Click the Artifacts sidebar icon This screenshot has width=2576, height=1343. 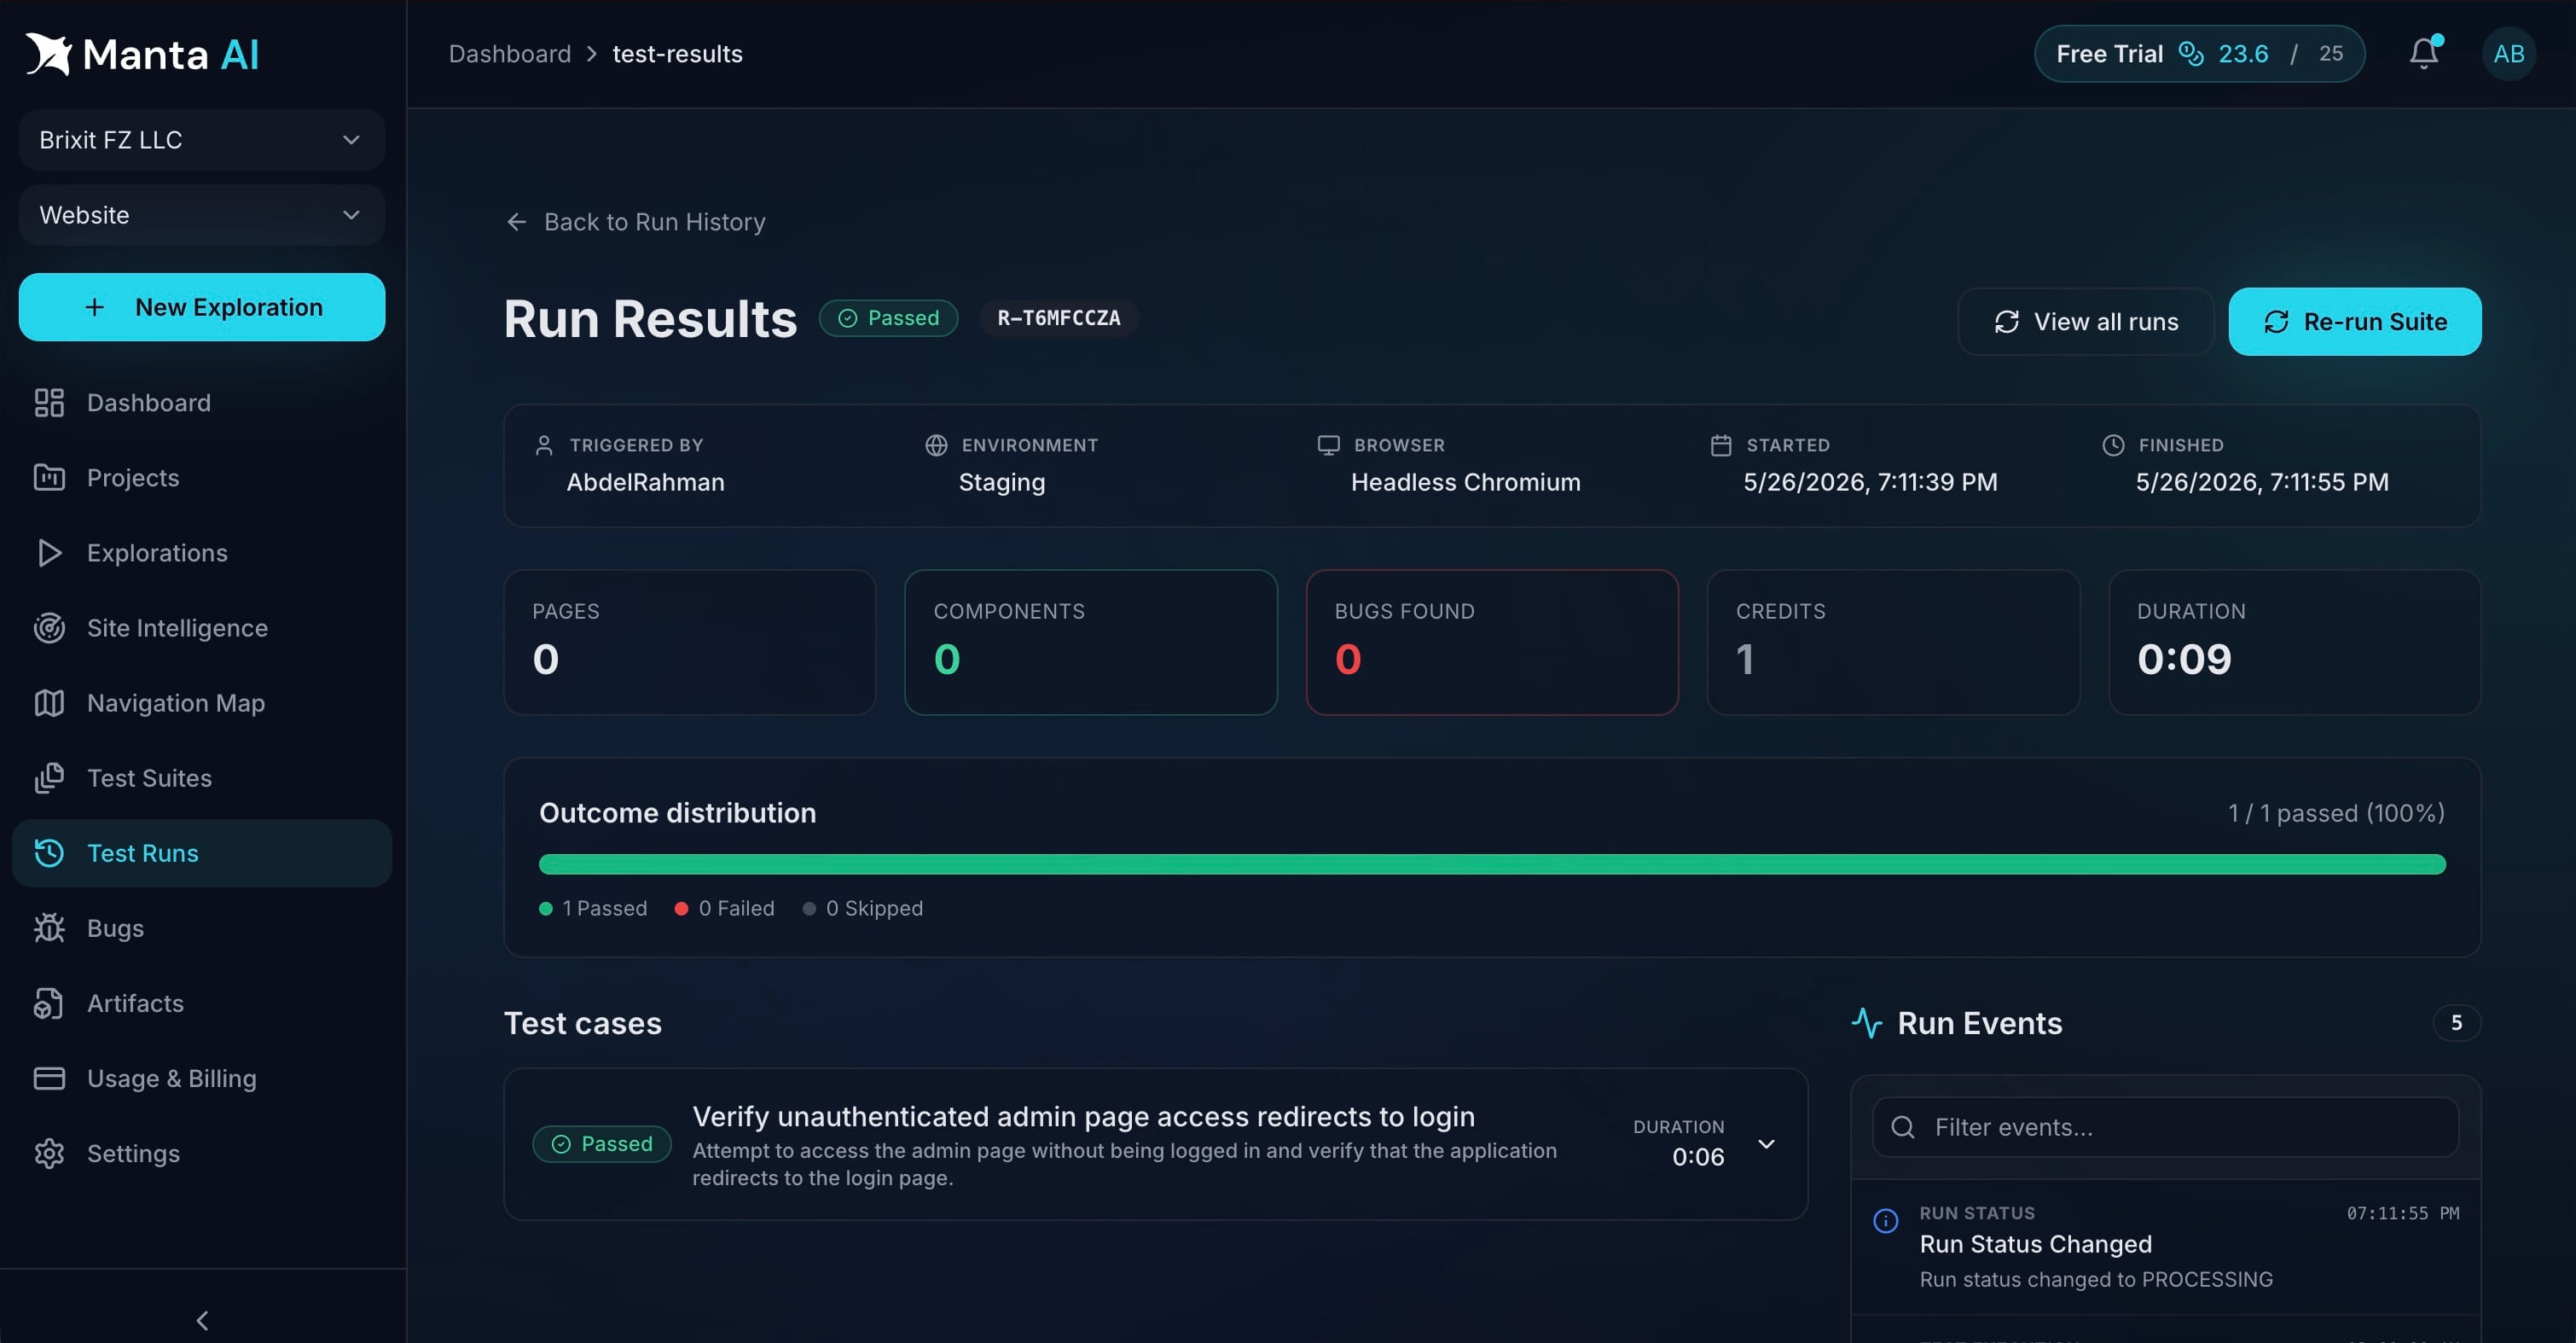49,1003
